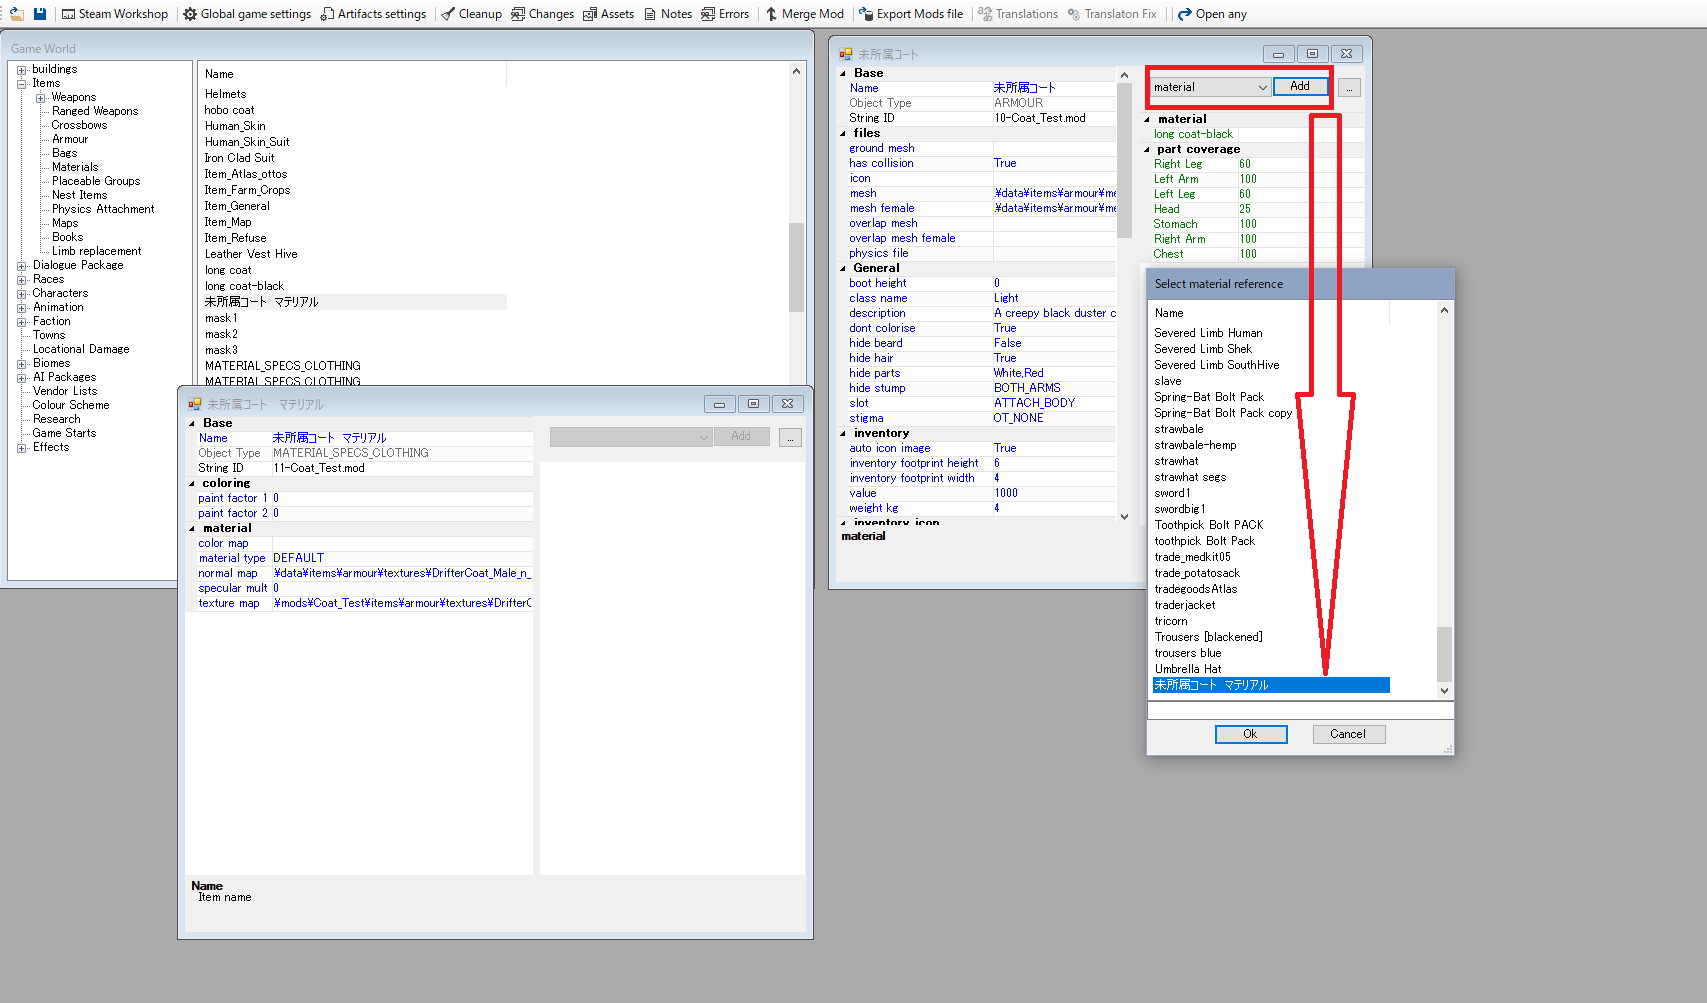
Task: Cancel the material reference dialog
Action: click(x=1348, y=734)
